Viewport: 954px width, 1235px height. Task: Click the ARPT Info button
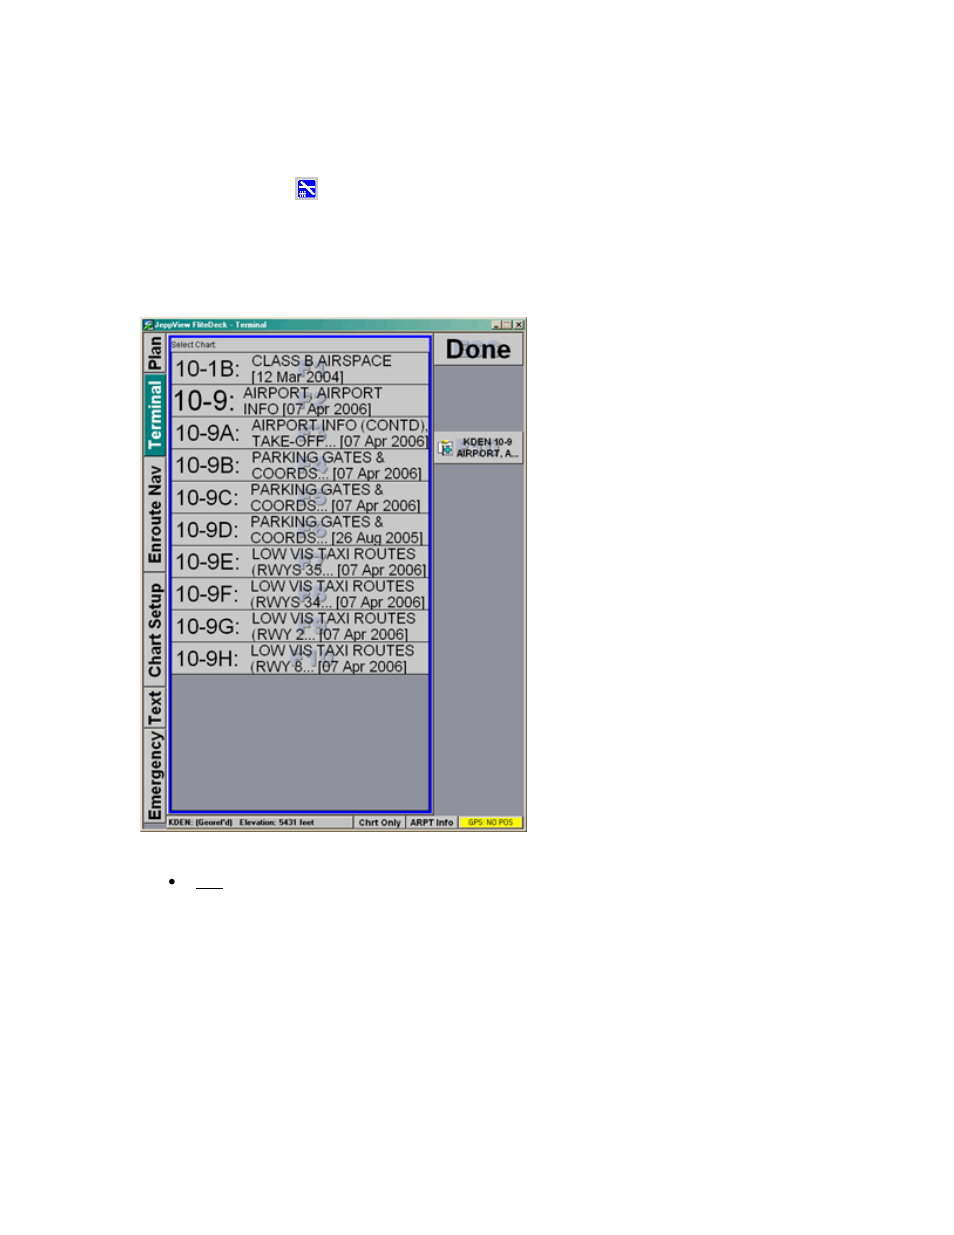(432, 822)
